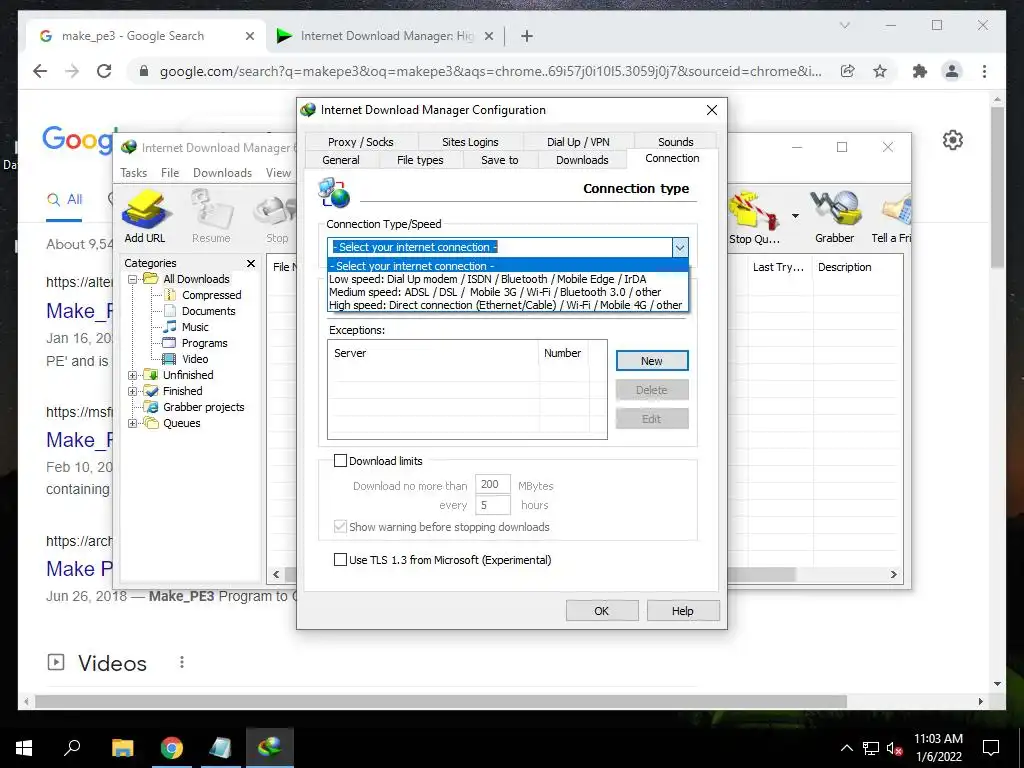Choose the highlighted Select your internet connection option
The width and height of the screenshot is (1024, 768).
click(x=508, y=266)
